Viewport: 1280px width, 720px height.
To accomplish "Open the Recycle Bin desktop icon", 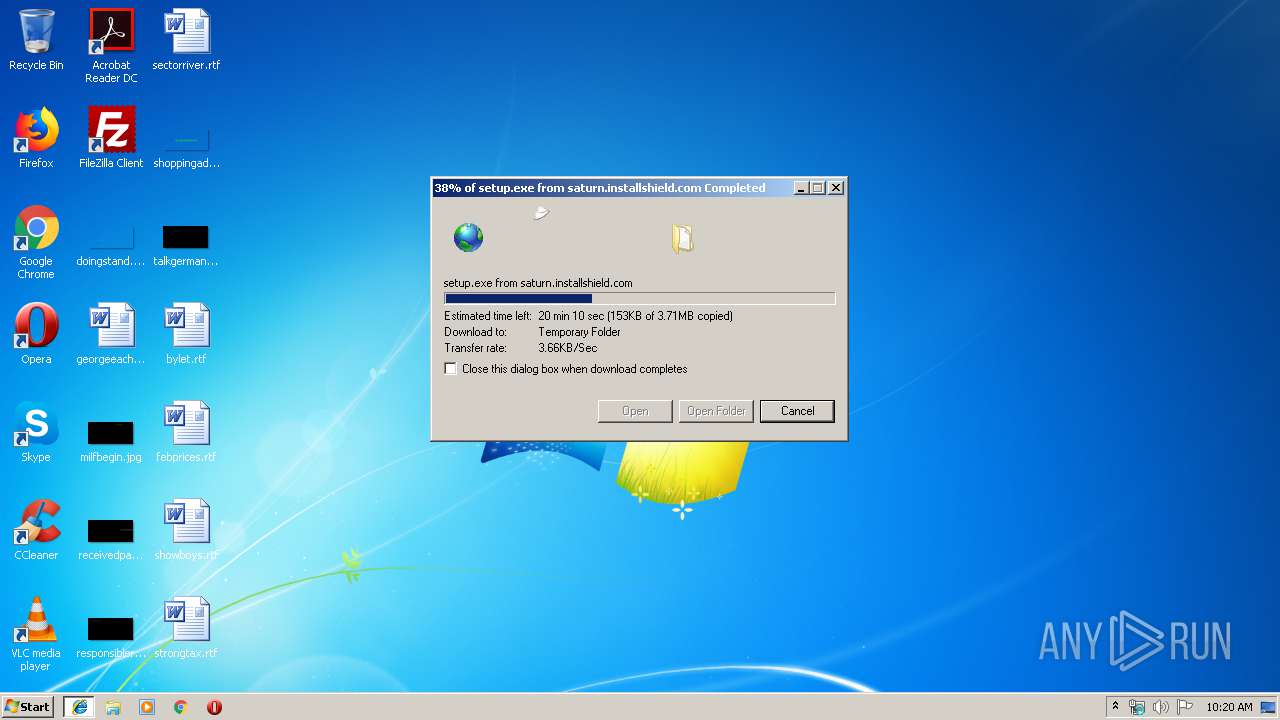I will (x=36, y=40).
